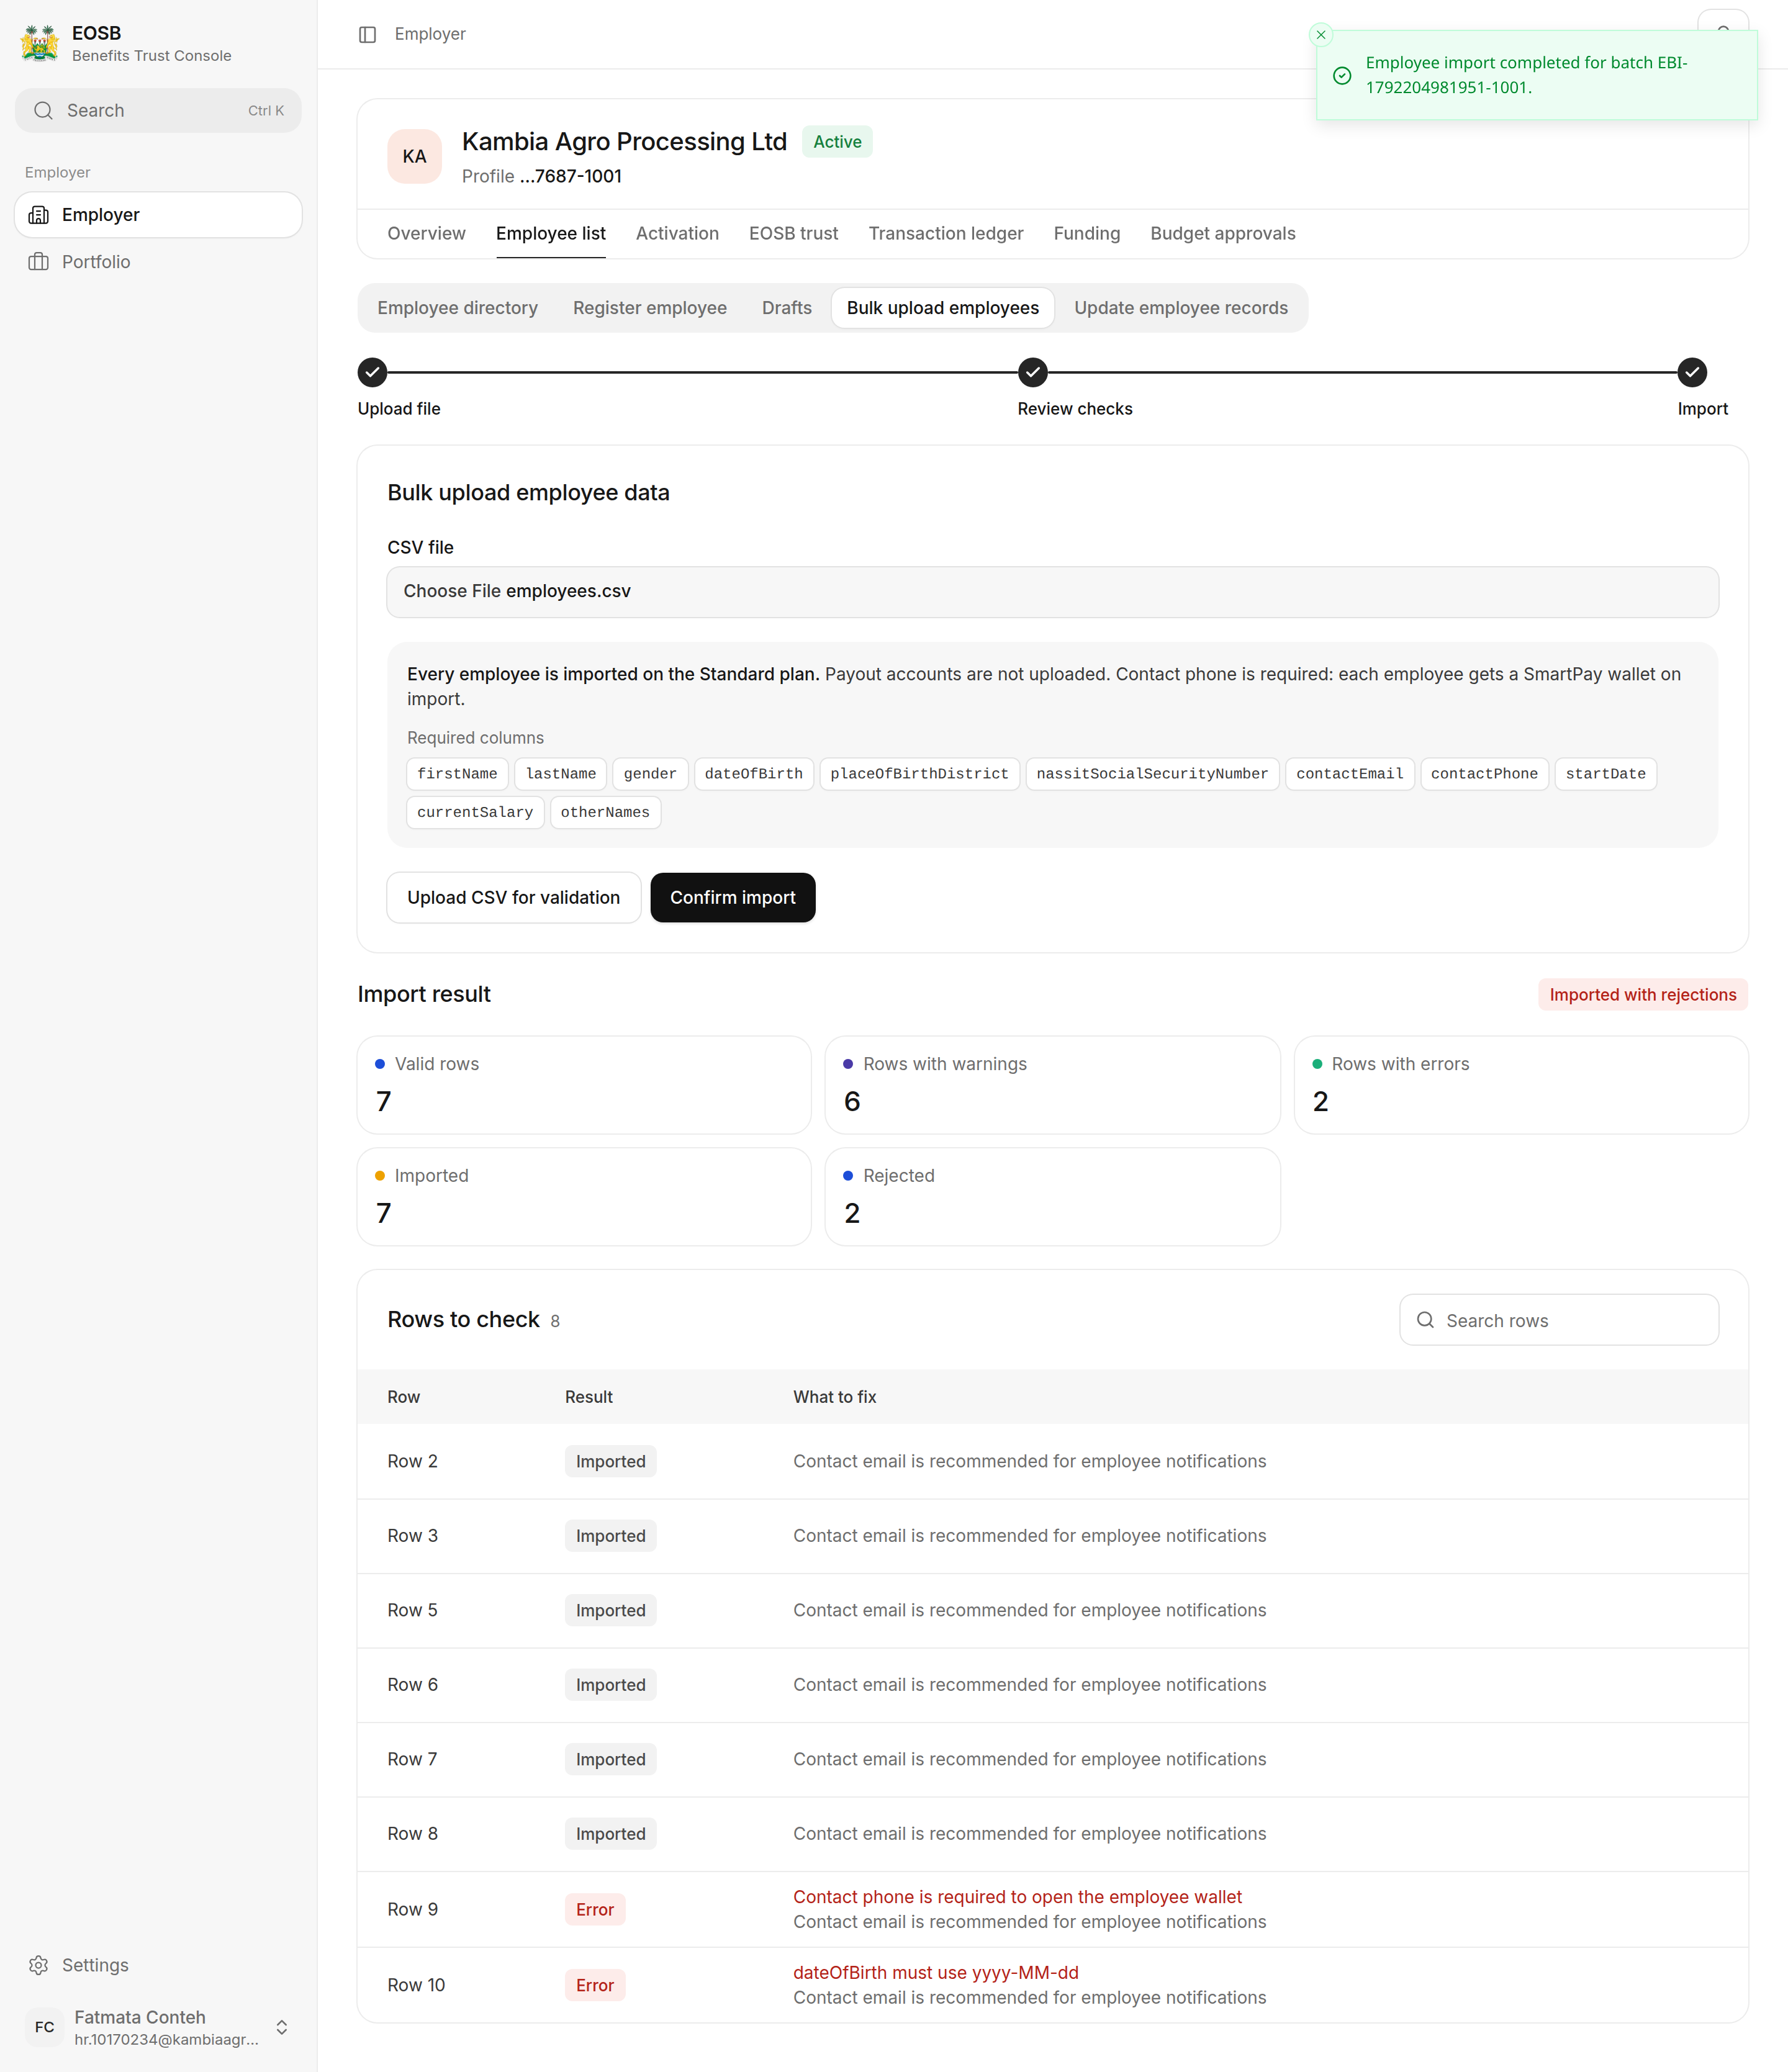Open the EOSB trust tab
Viewport: 1788px width, 2072px height.
point(793,233)
